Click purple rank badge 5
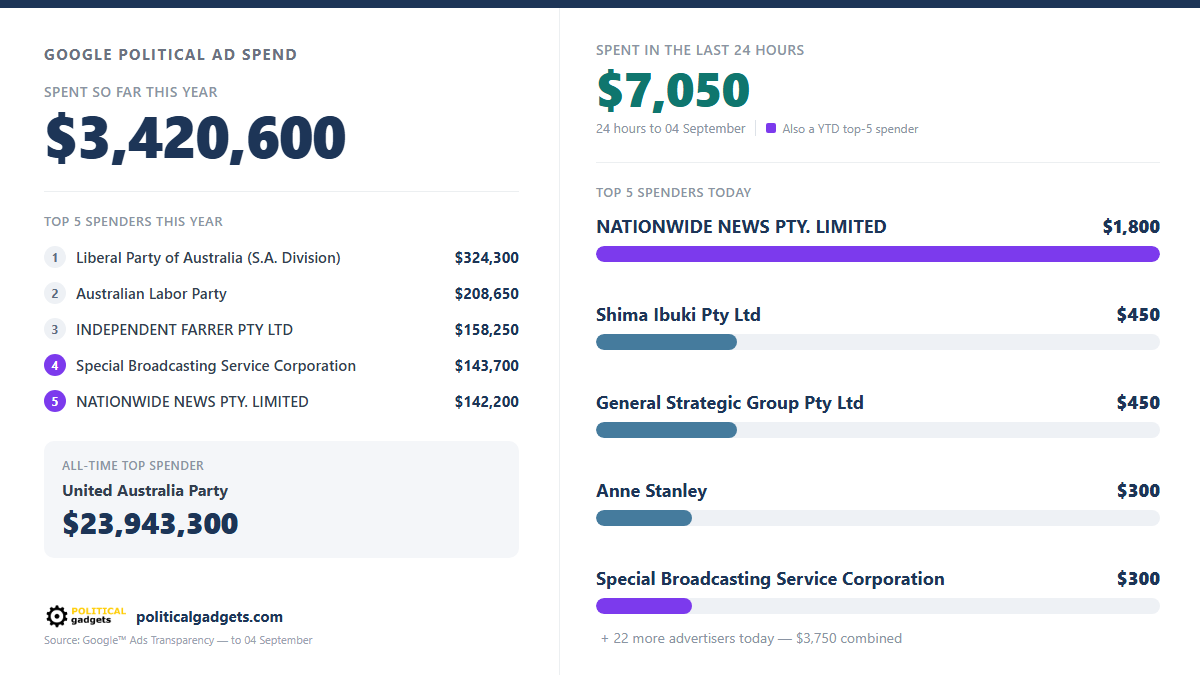The width and height of the screenshot is (1200, 675). 55,402
